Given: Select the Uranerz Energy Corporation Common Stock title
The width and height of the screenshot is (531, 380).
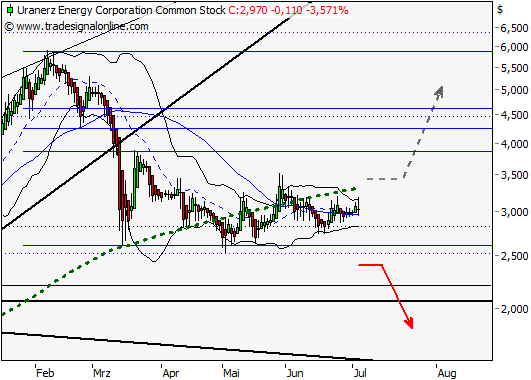Looking at the screenshot, I should coord(121,10).
